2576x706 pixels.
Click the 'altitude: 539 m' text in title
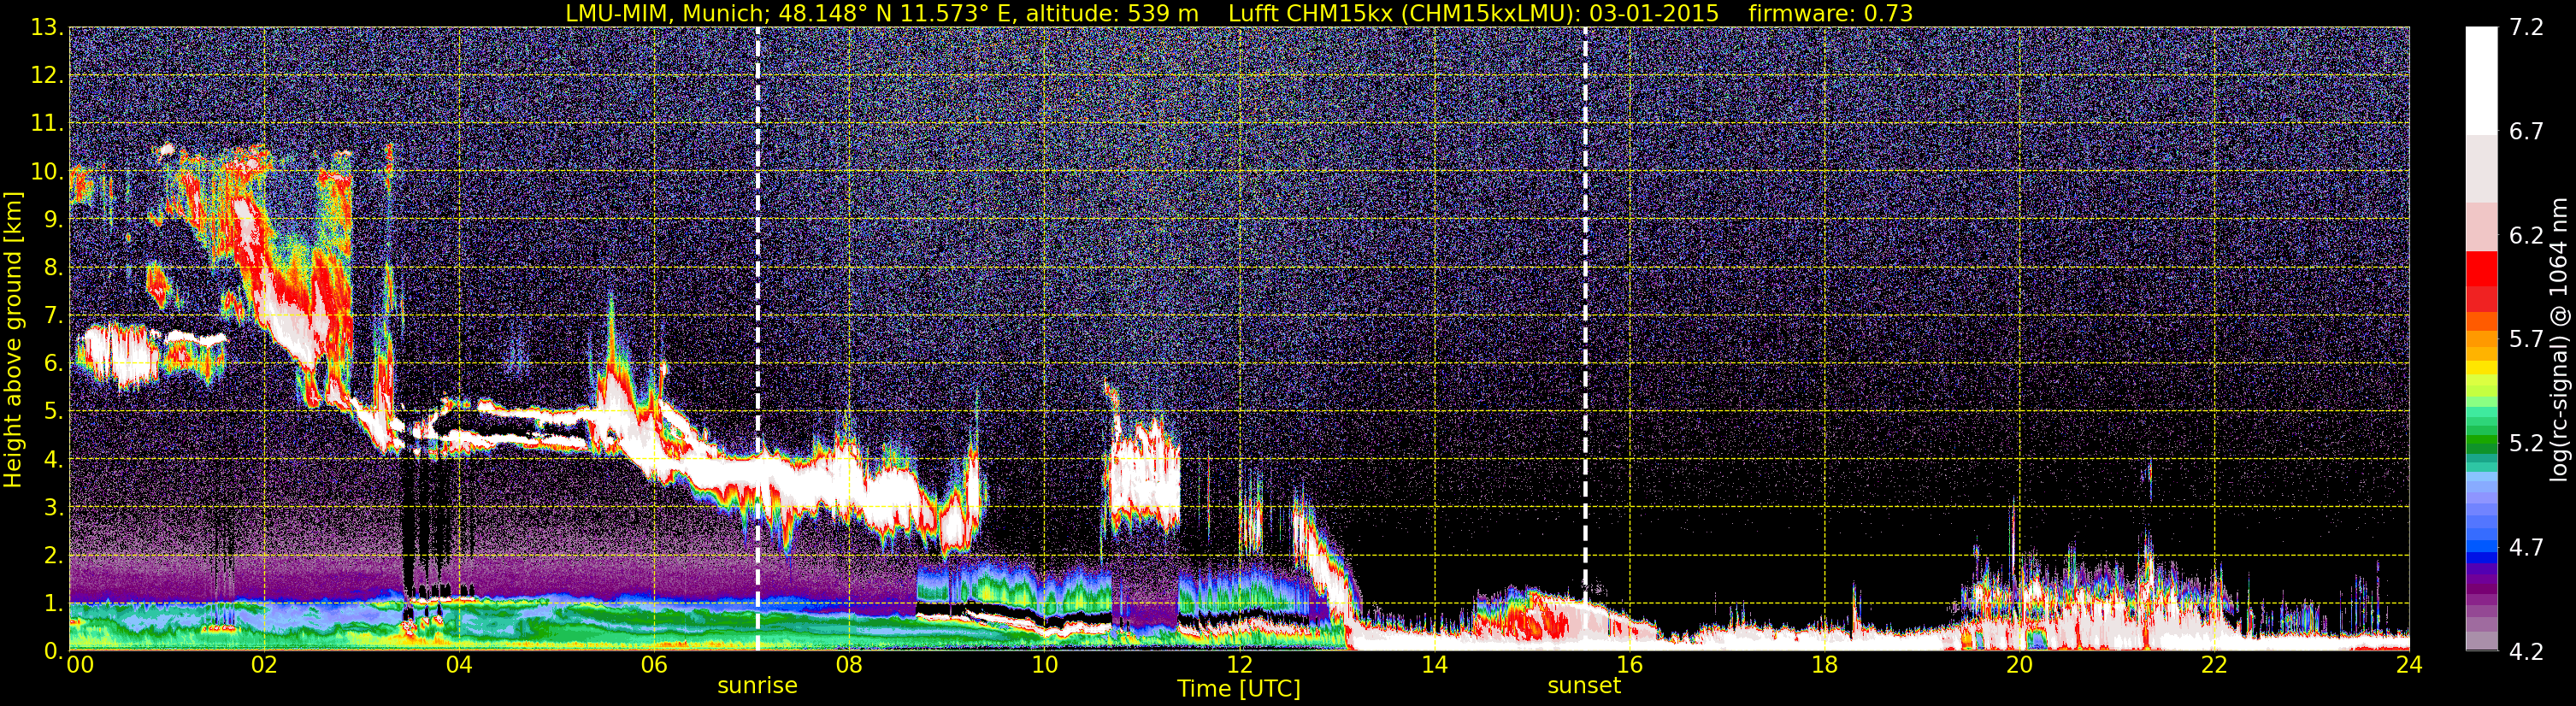(1113, 13)
